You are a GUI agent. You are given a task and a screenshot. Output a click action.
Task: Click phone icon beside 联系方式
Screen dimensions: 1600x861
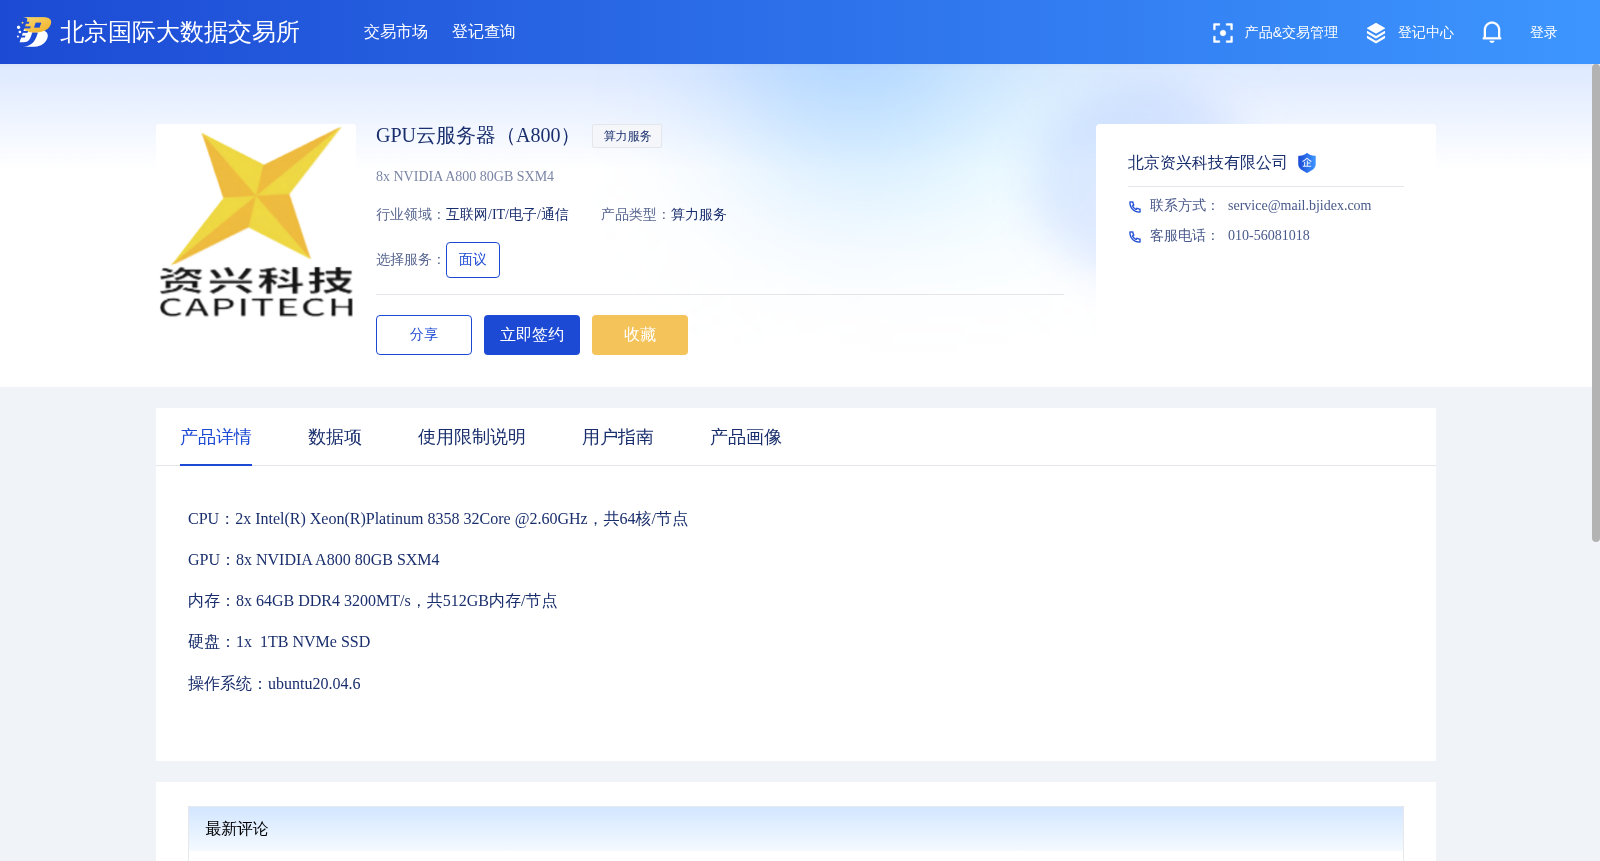[1135, 206]
